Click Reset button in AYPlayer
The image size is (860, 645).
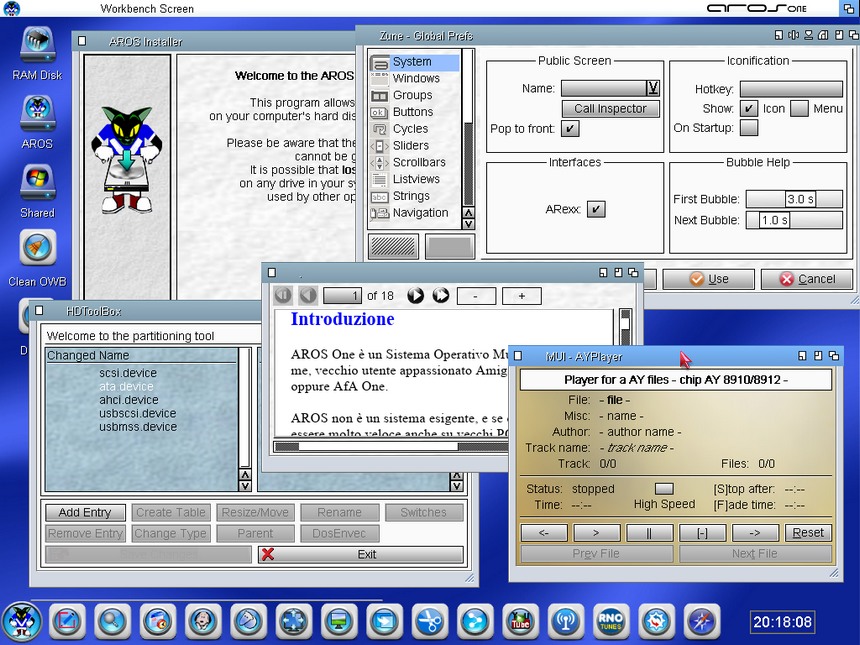point(808,533)
